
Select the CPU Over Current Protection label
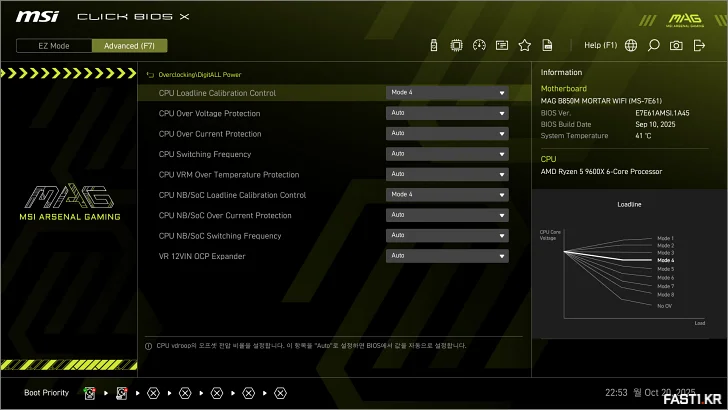click(210, 134)
